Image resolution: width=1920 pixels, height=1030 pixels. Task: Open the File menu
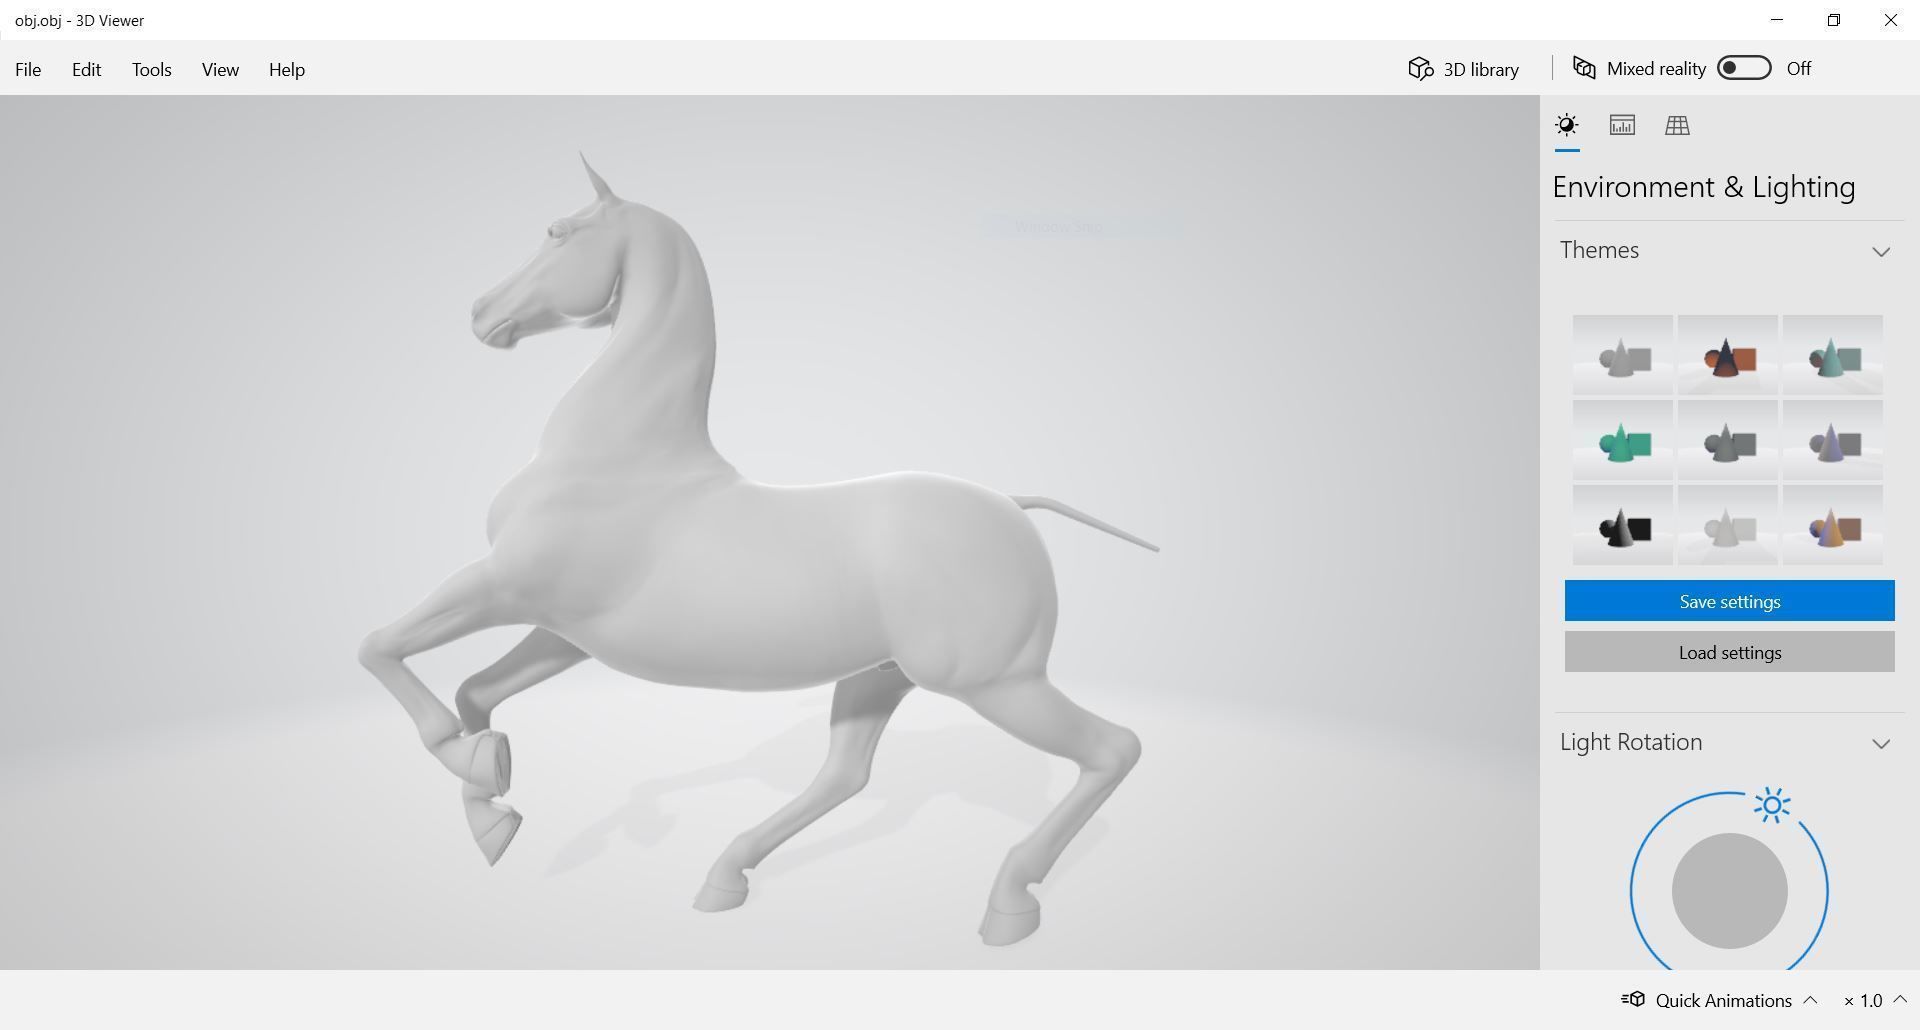pyautogui.click(x=28, y=69)
